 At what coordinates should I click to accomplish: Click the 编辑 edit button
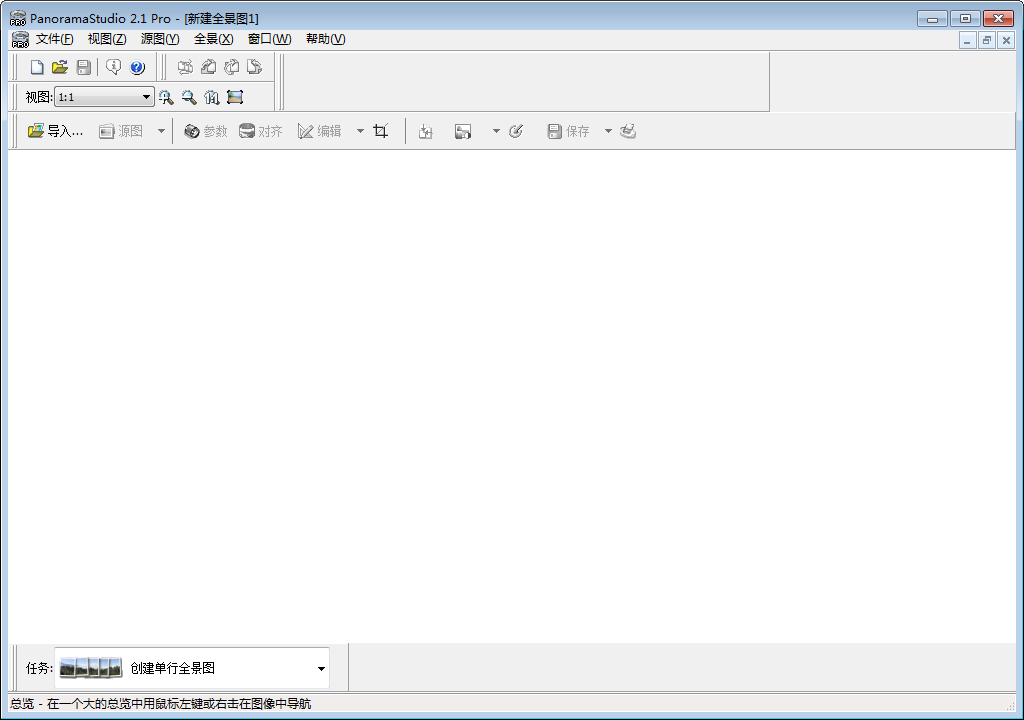[319, 131]
